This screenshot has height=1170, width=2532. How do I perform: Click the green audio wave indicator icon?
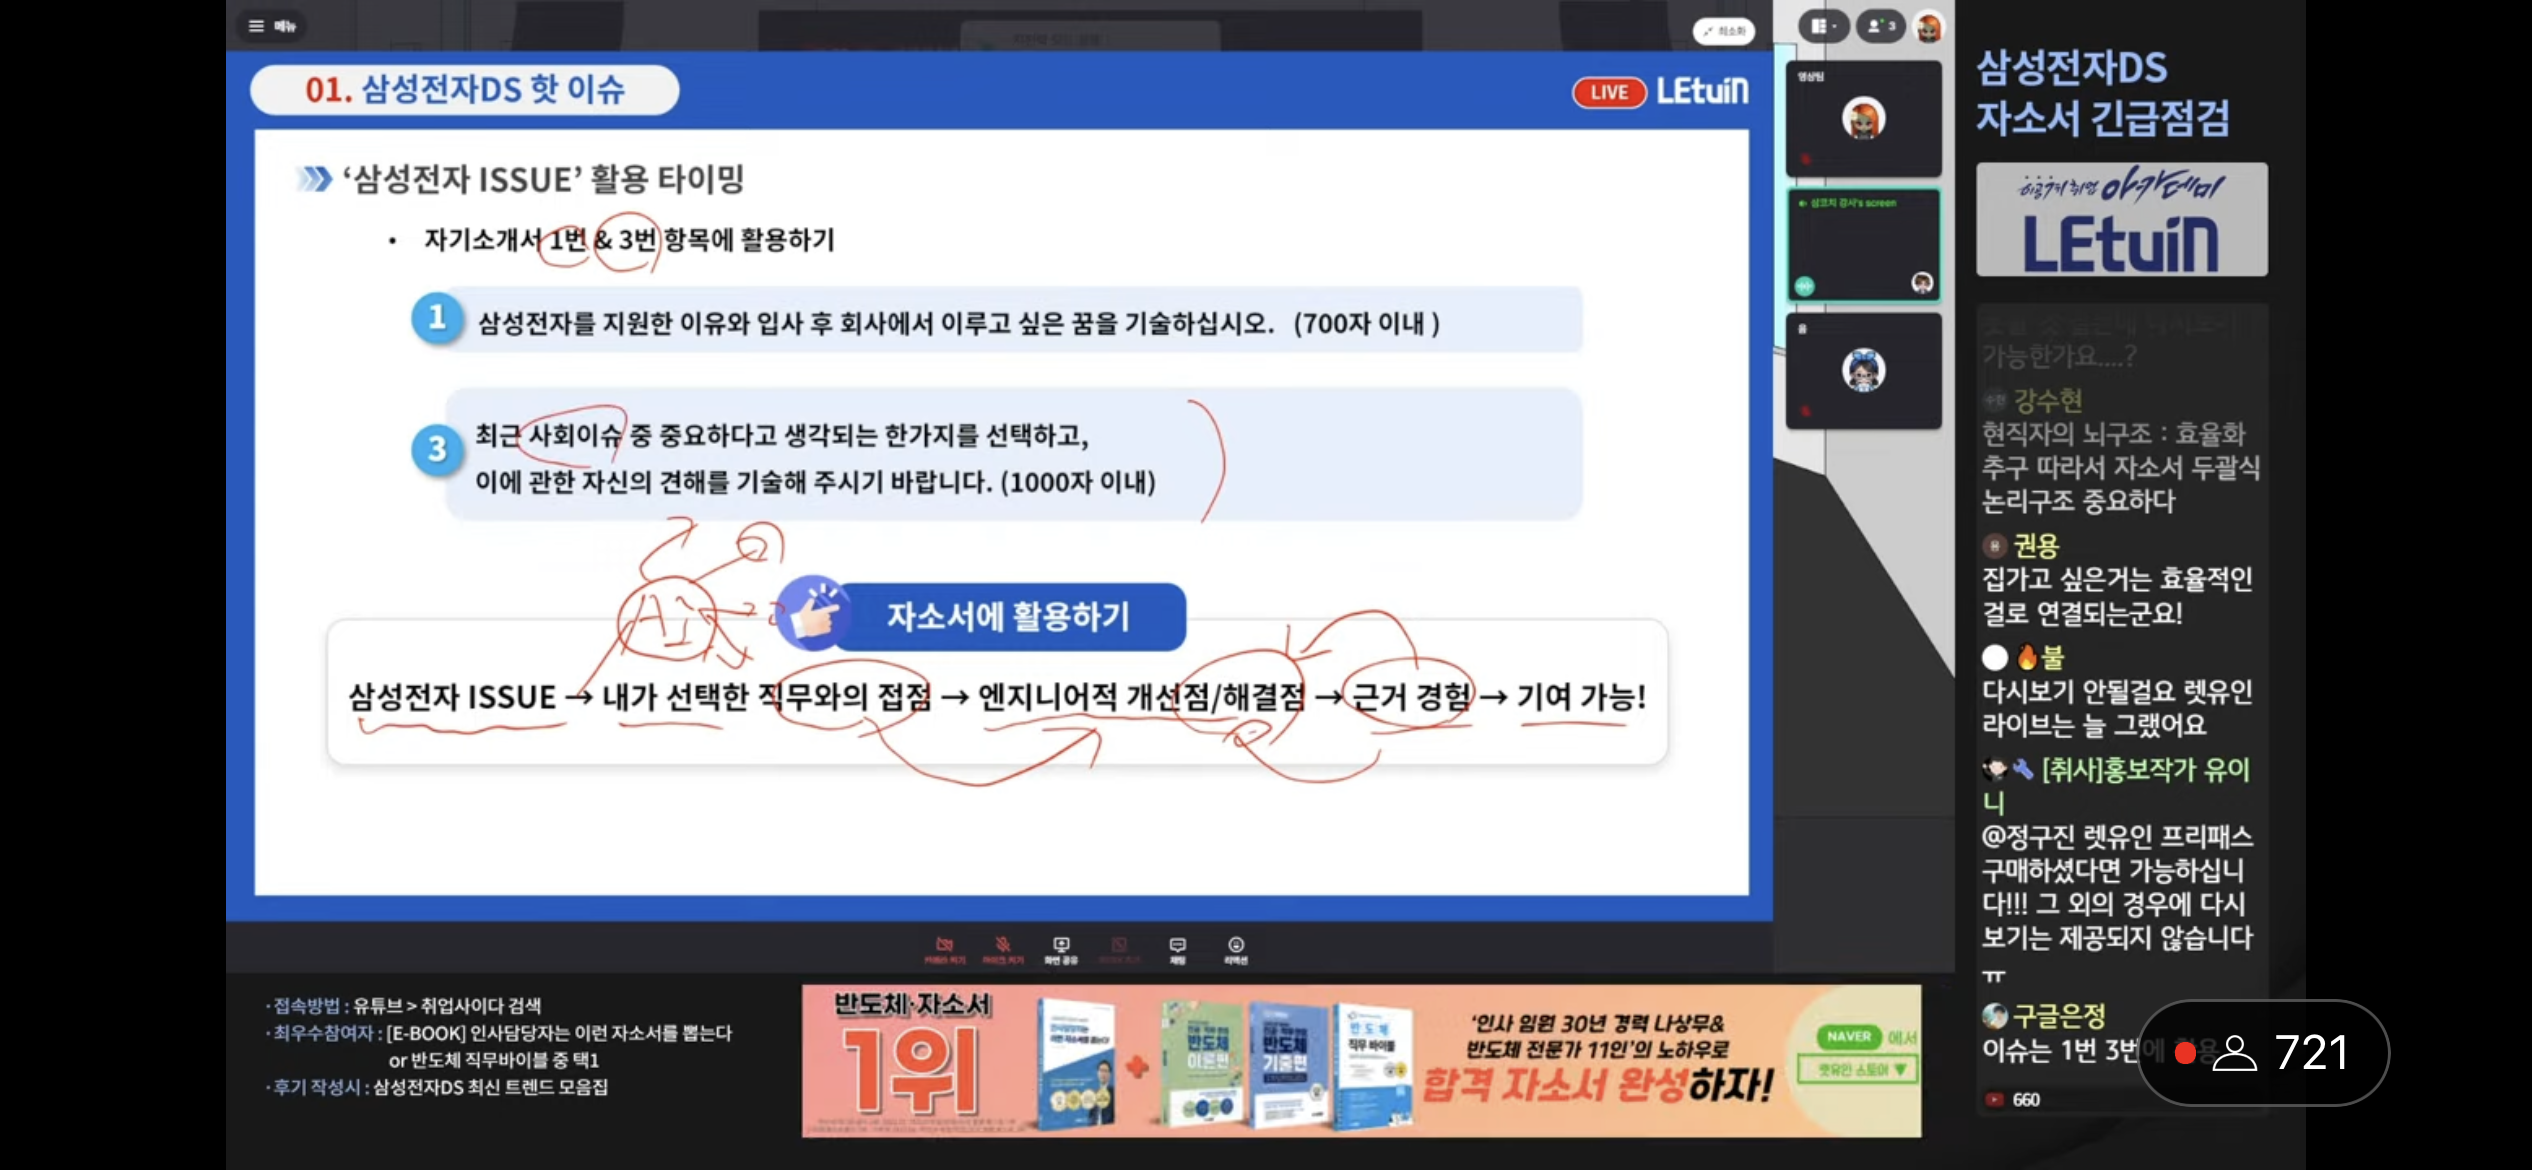pyautogui.click(x=1804, y=285)
